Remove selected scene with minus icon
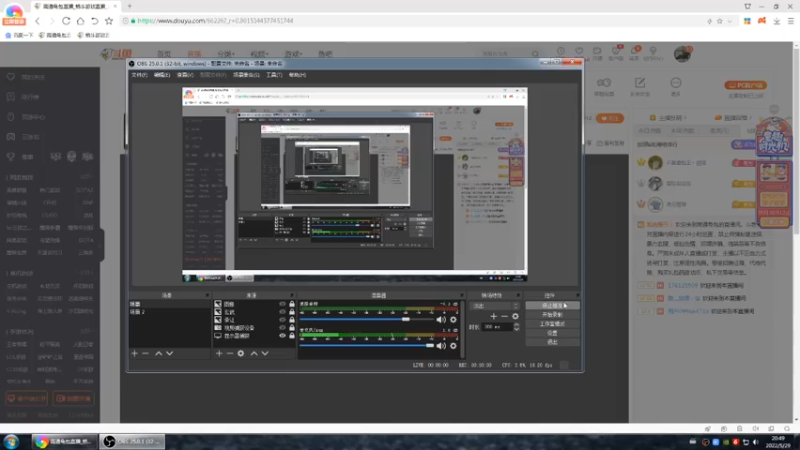Screen dimensions: 800x450 [x=145, y=353]
